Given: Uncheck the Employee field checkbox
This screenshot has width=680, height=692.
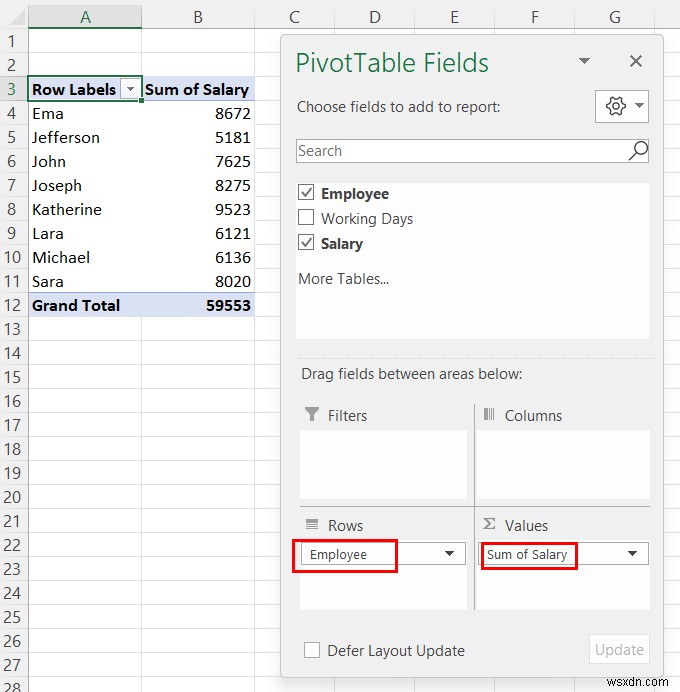Looking at the screenshot, I should 306,194.
